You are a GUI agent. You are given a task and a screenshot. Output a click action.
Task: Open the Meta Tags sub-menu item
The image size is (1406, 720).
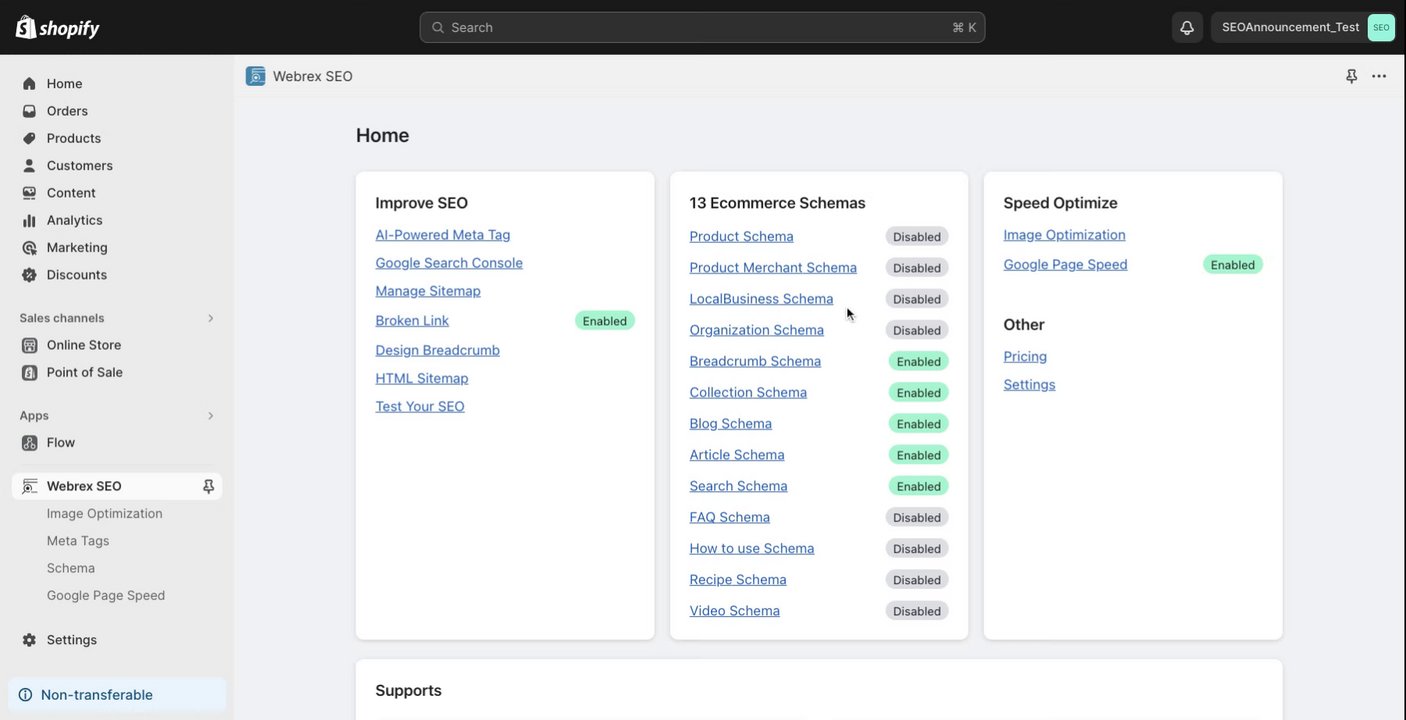click(78, 541)
